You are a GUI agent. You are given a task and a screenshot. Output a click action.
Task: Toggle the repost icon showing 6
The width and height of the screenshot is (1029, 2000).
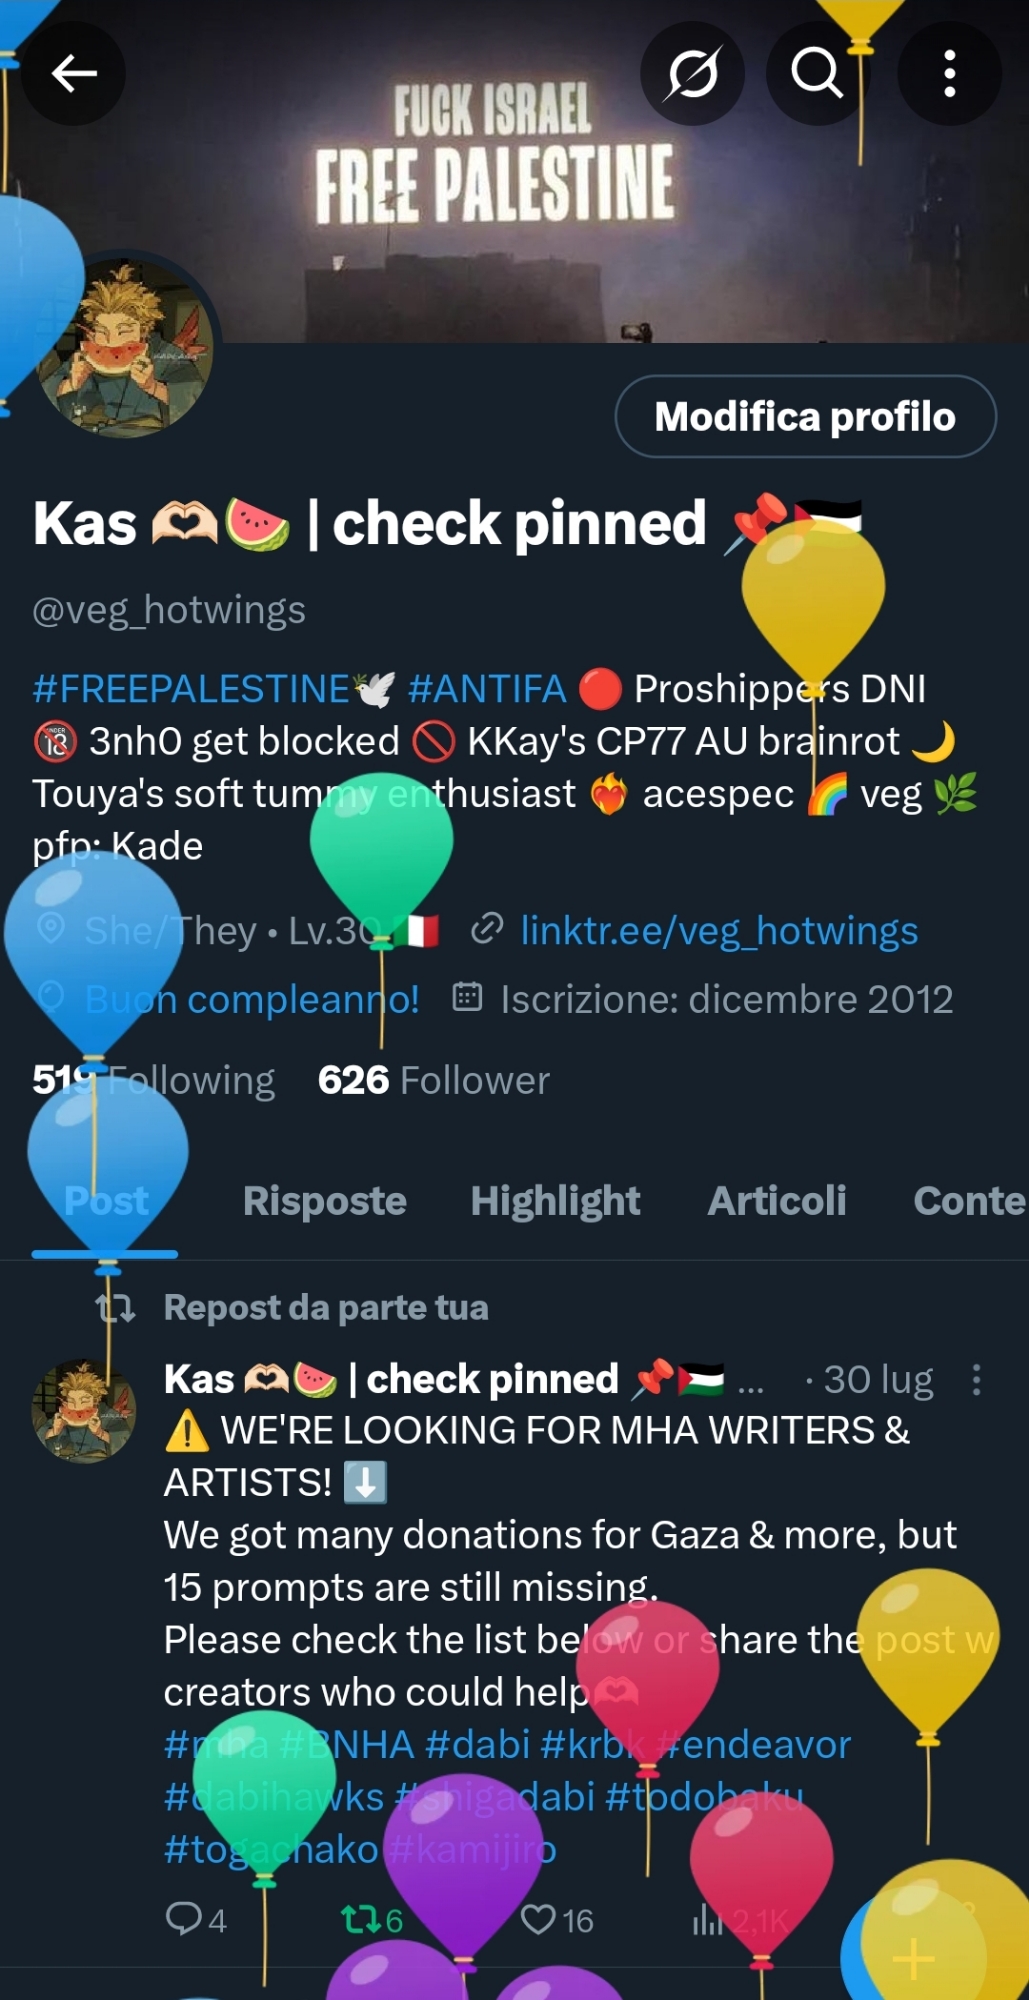372,1919
